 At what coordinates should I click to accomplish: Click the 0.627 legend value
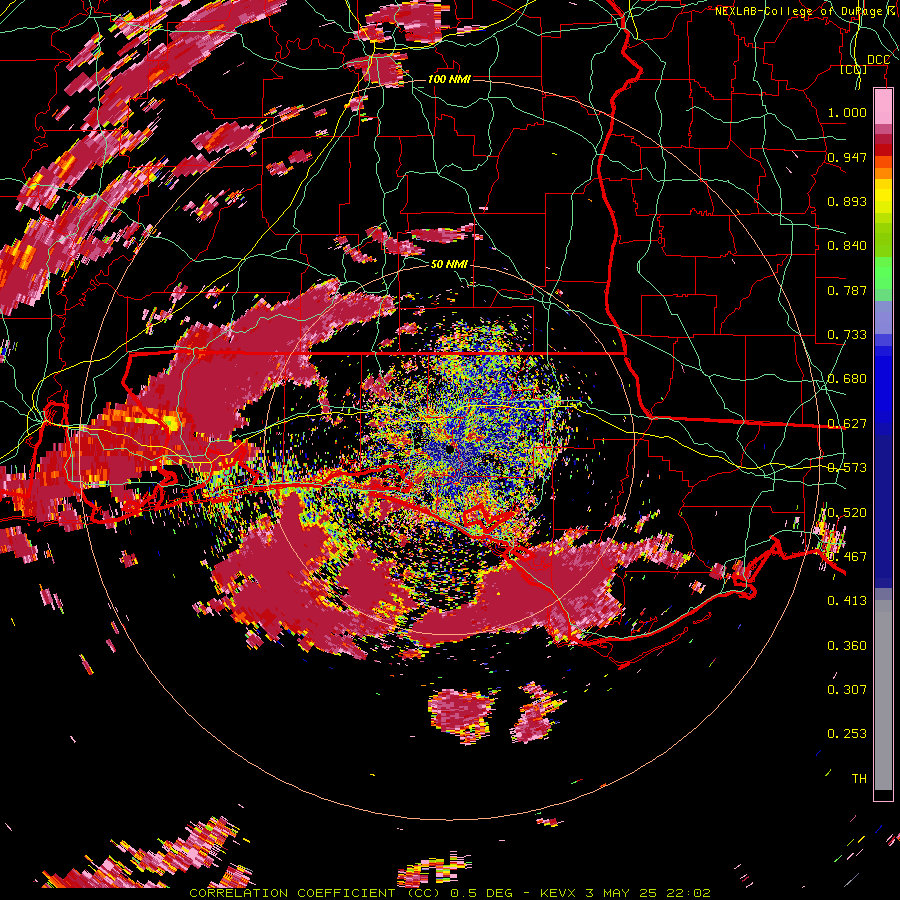click(x=847, y=424)
